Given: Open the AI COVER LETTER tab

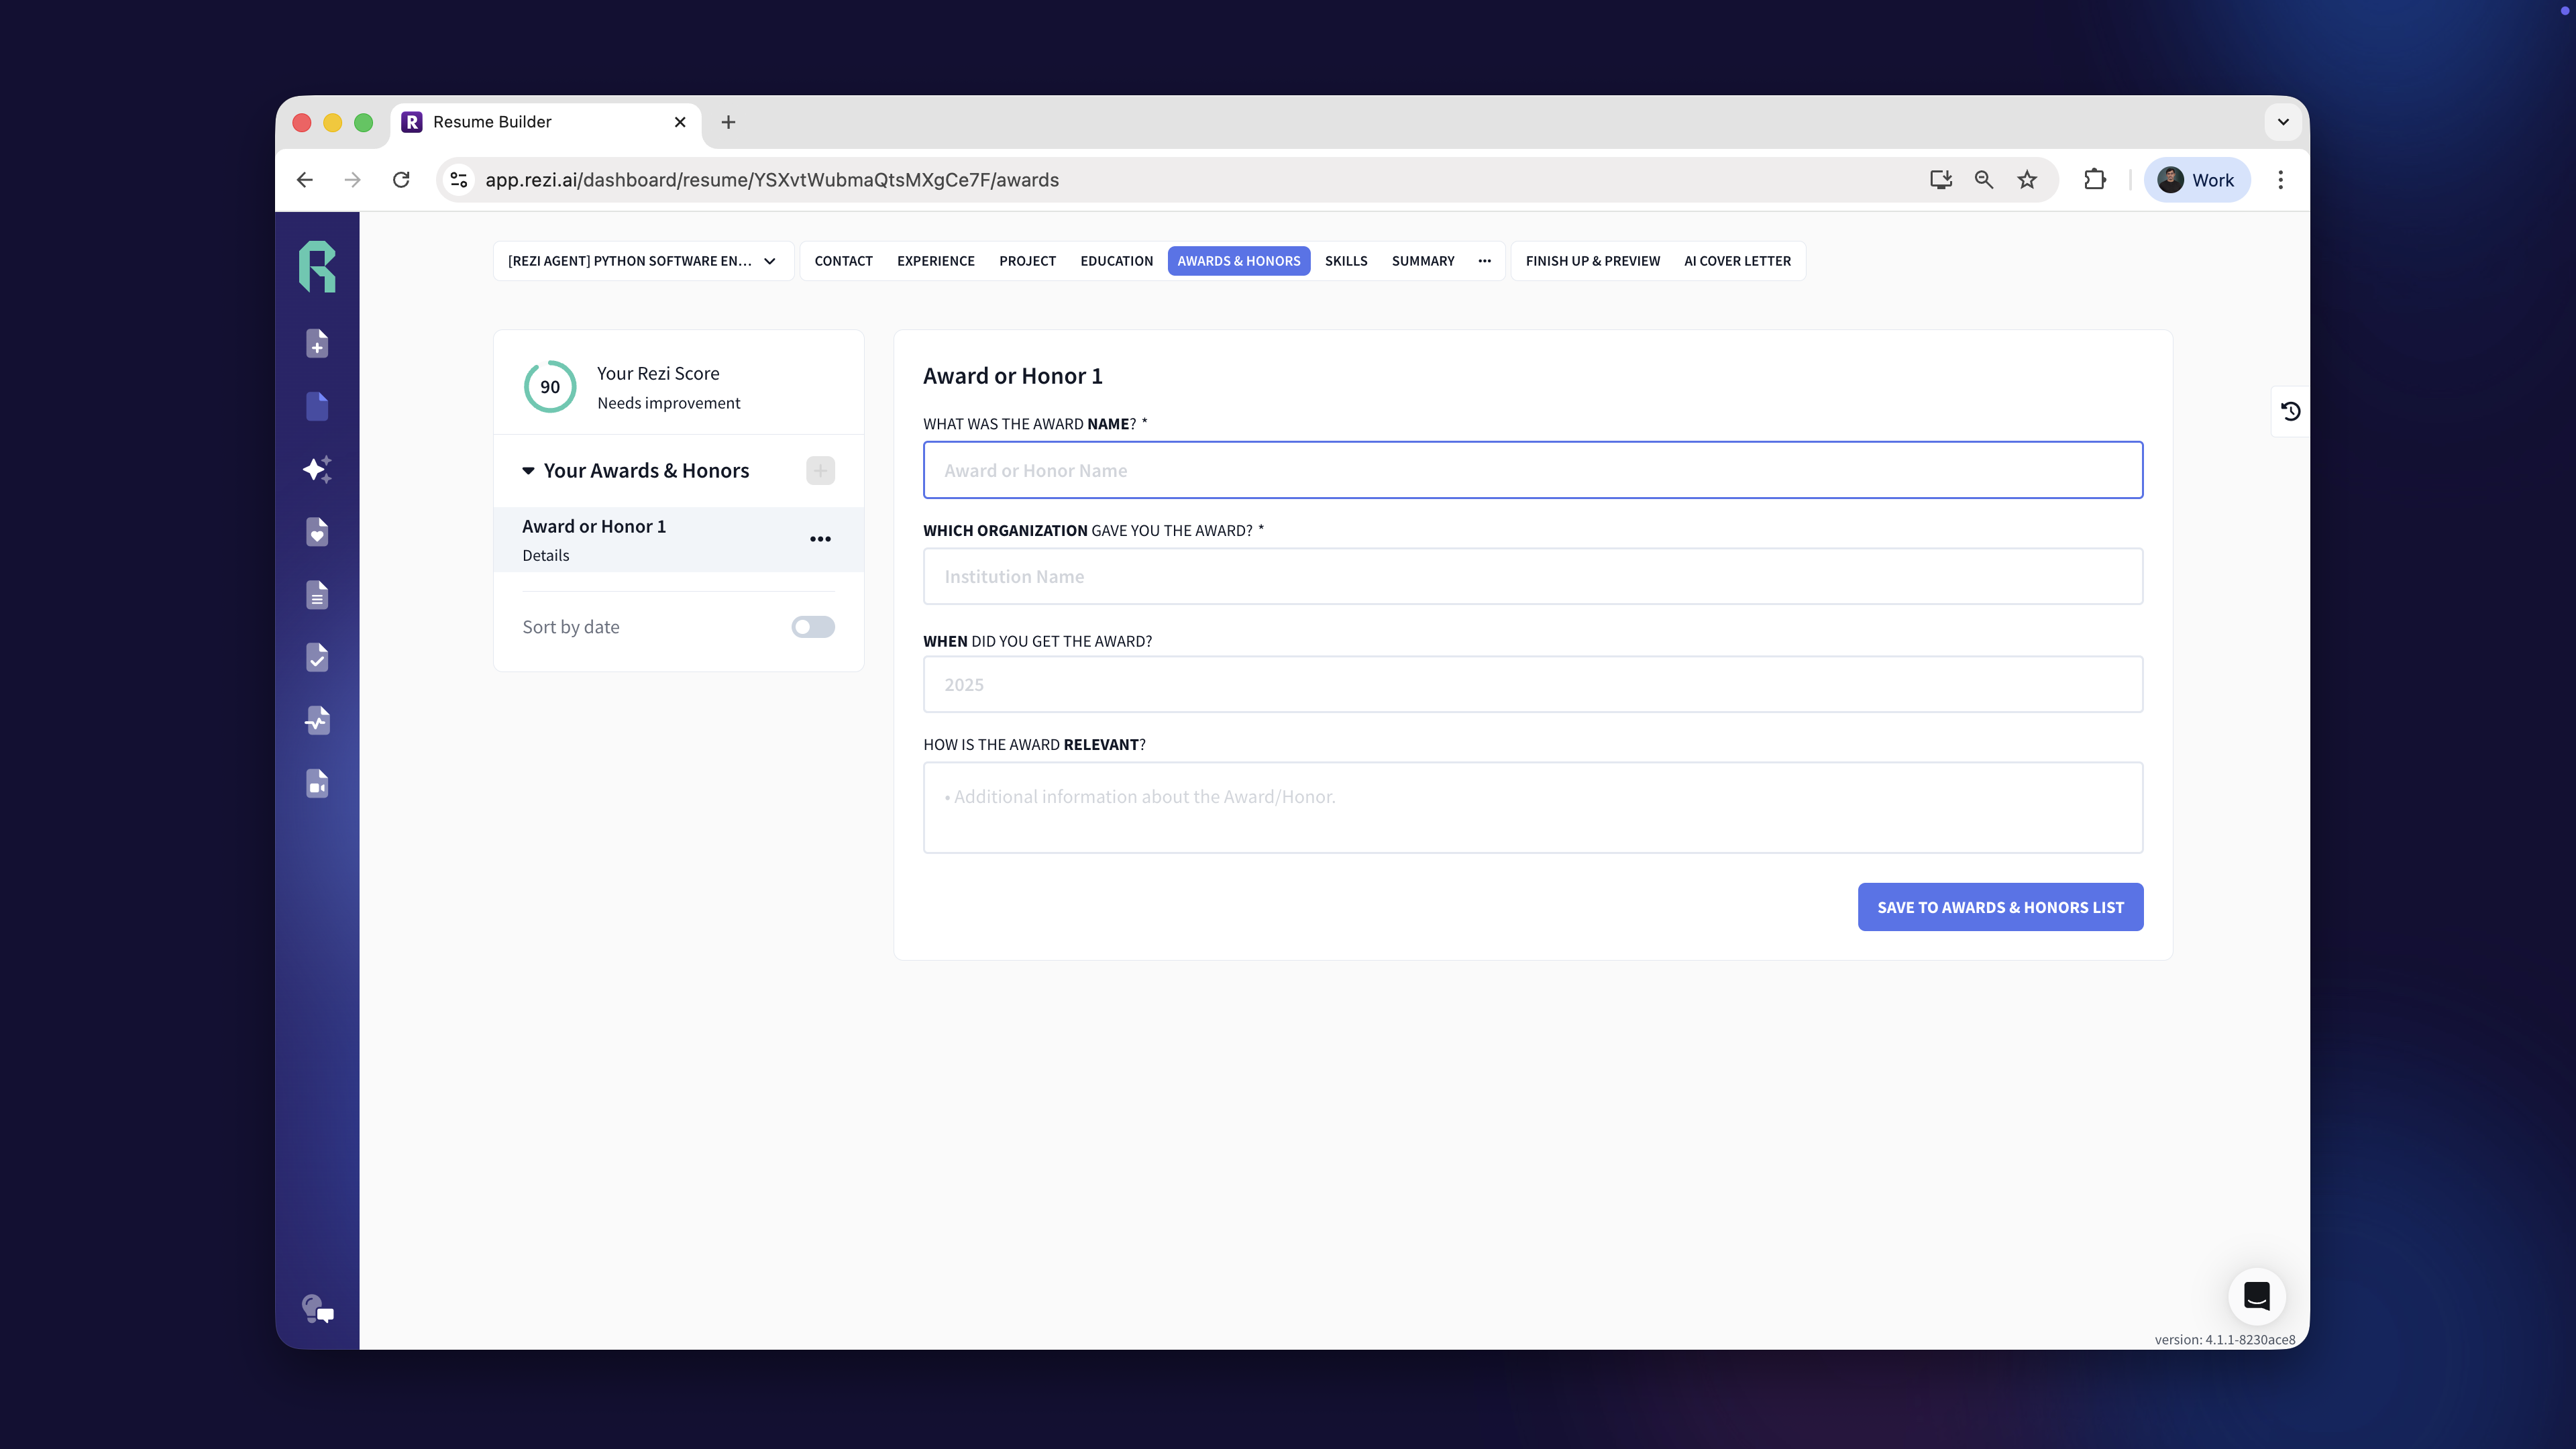Looking at the screenshot, I should click(1737, 261).
